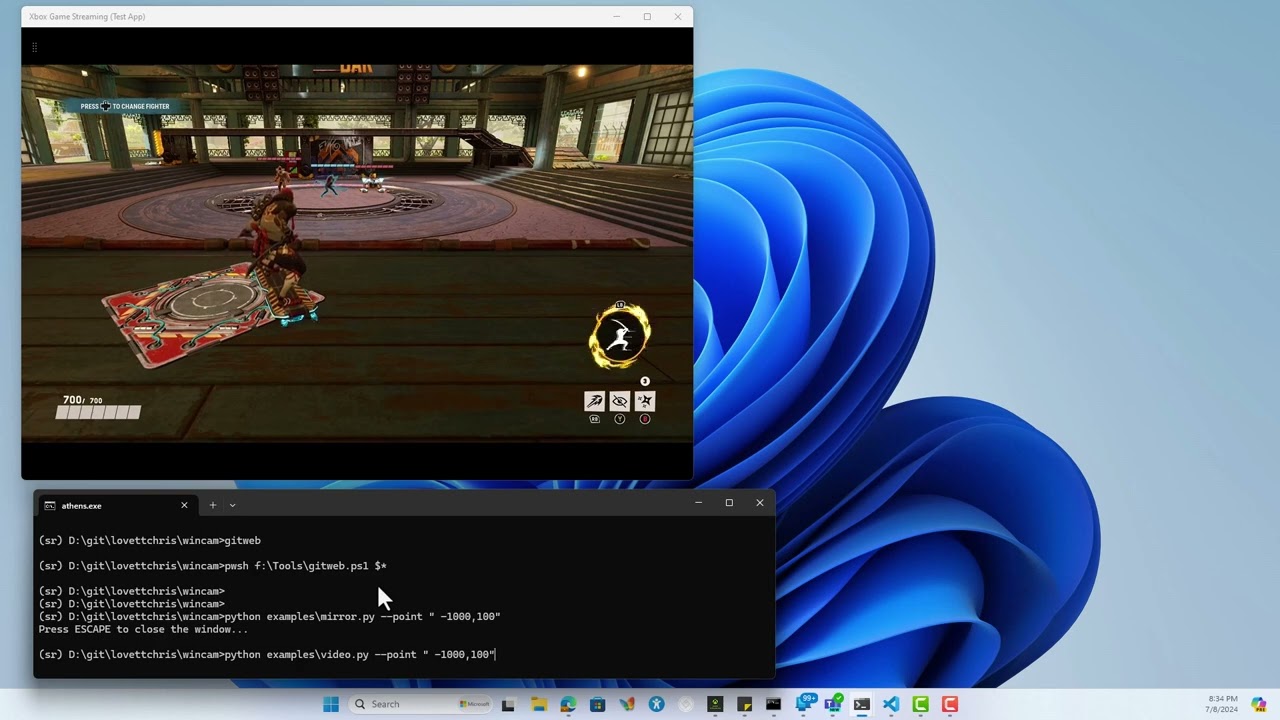Open the red Camtasia recorder taskbar icon
This screenshot has width=1280, height=720.
pos(949,704)
